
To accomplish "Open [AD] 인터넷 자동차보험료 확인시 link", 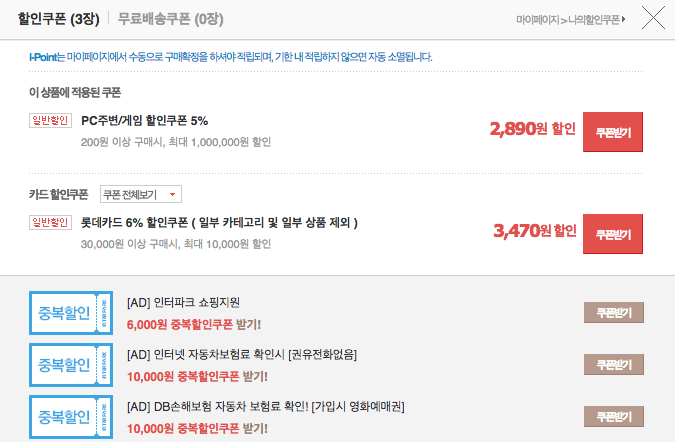I will 242,355.
